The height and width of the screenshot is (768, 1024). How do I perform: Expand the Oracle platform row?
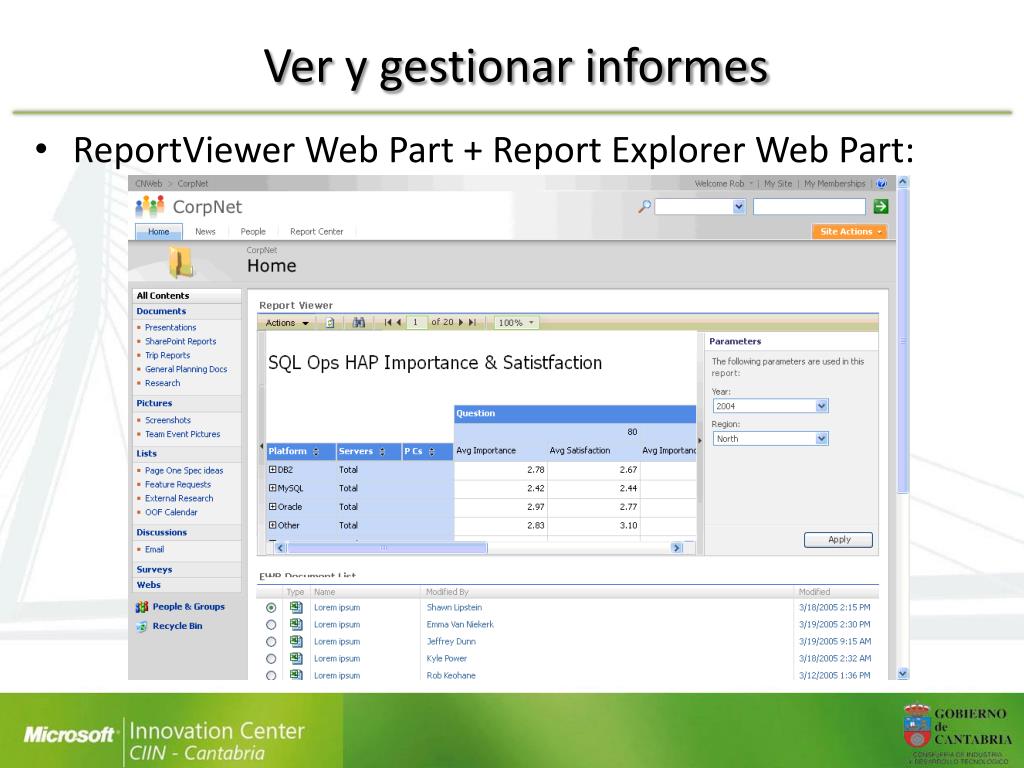pyautogui.click(x=272, y=506)
